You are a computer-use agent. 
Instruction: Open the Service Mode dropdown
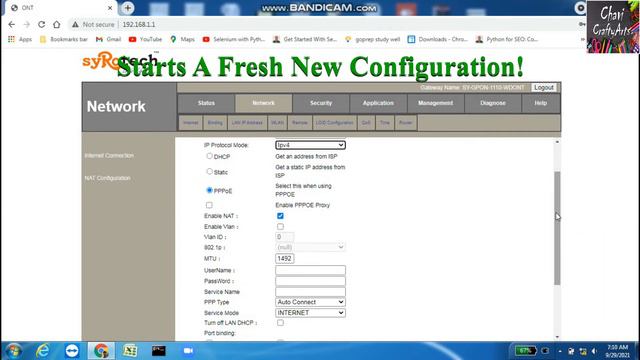(310, 313)
